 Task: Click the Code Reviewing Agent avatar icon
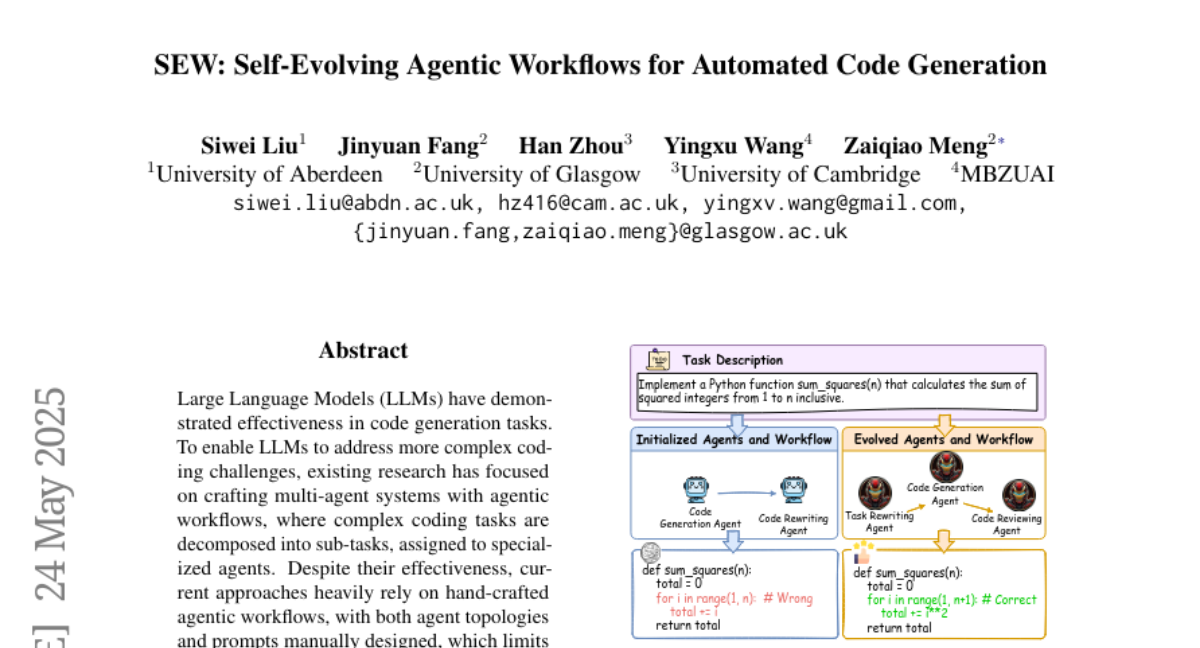click(x=1019, y=495)
